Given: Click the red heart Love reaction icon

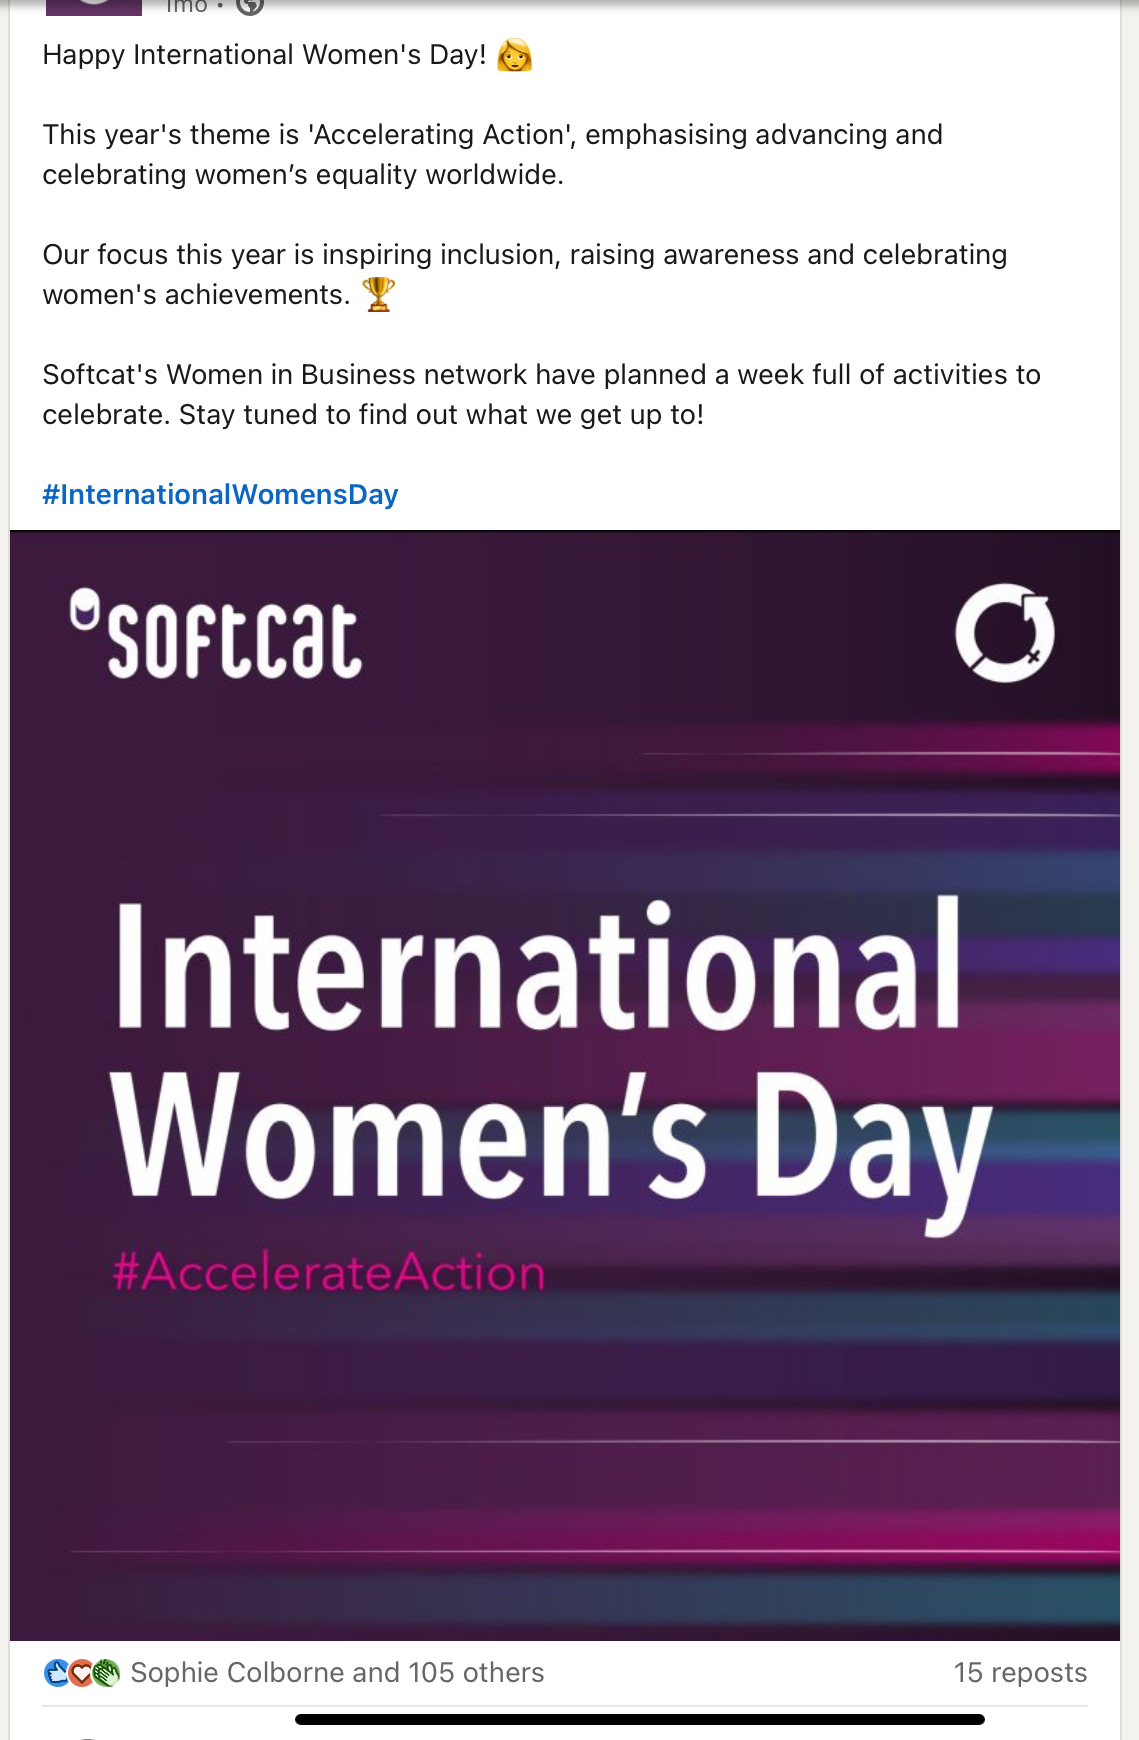Looking at the screenshot, I should (x=81, y=1672).
